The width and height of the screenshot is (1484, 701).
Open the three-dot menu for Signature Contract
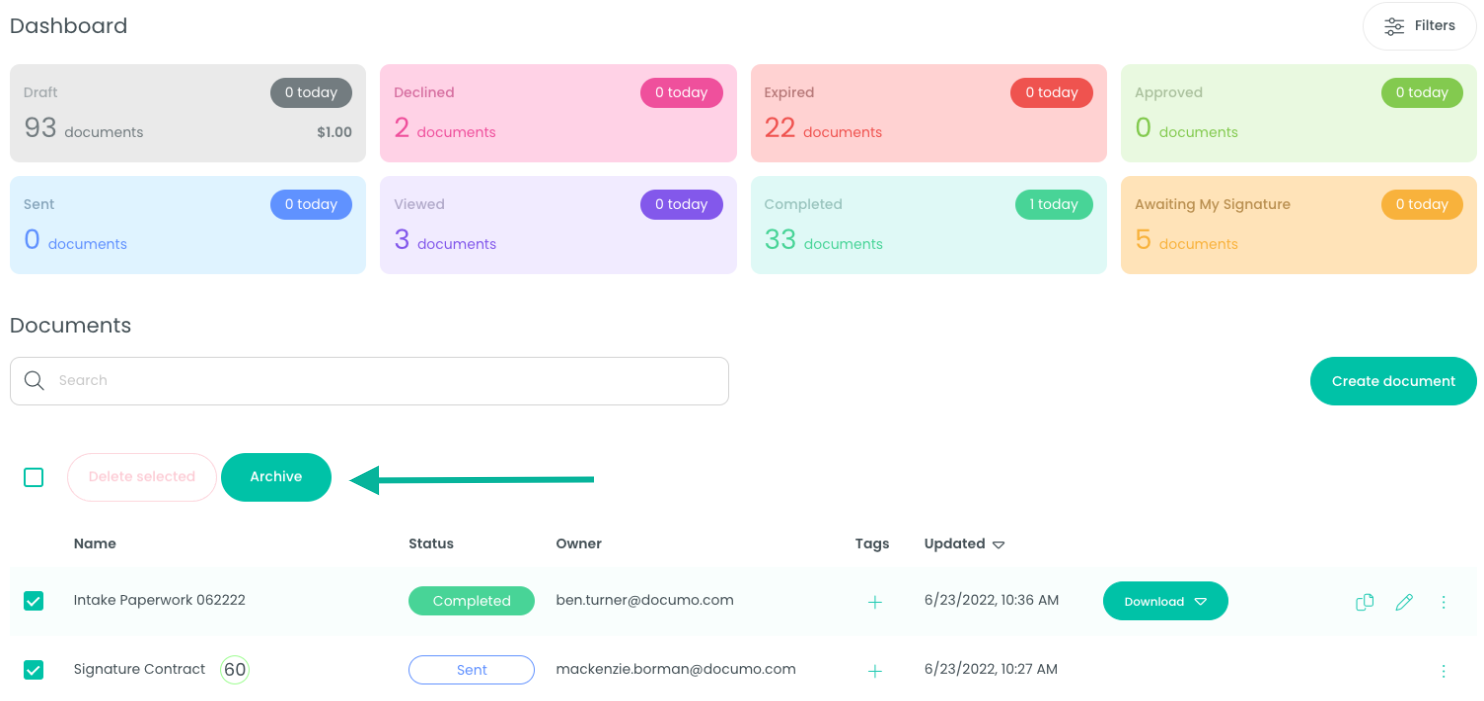pos(1443,670)
